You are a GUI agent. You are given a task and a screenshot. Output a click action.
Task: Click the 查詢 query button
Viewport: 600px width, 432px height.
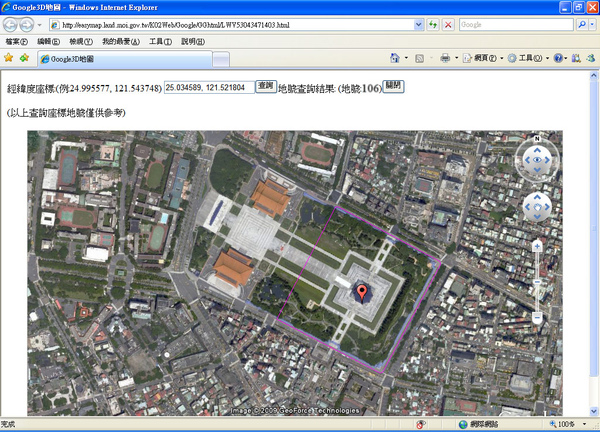coord(266,86)
